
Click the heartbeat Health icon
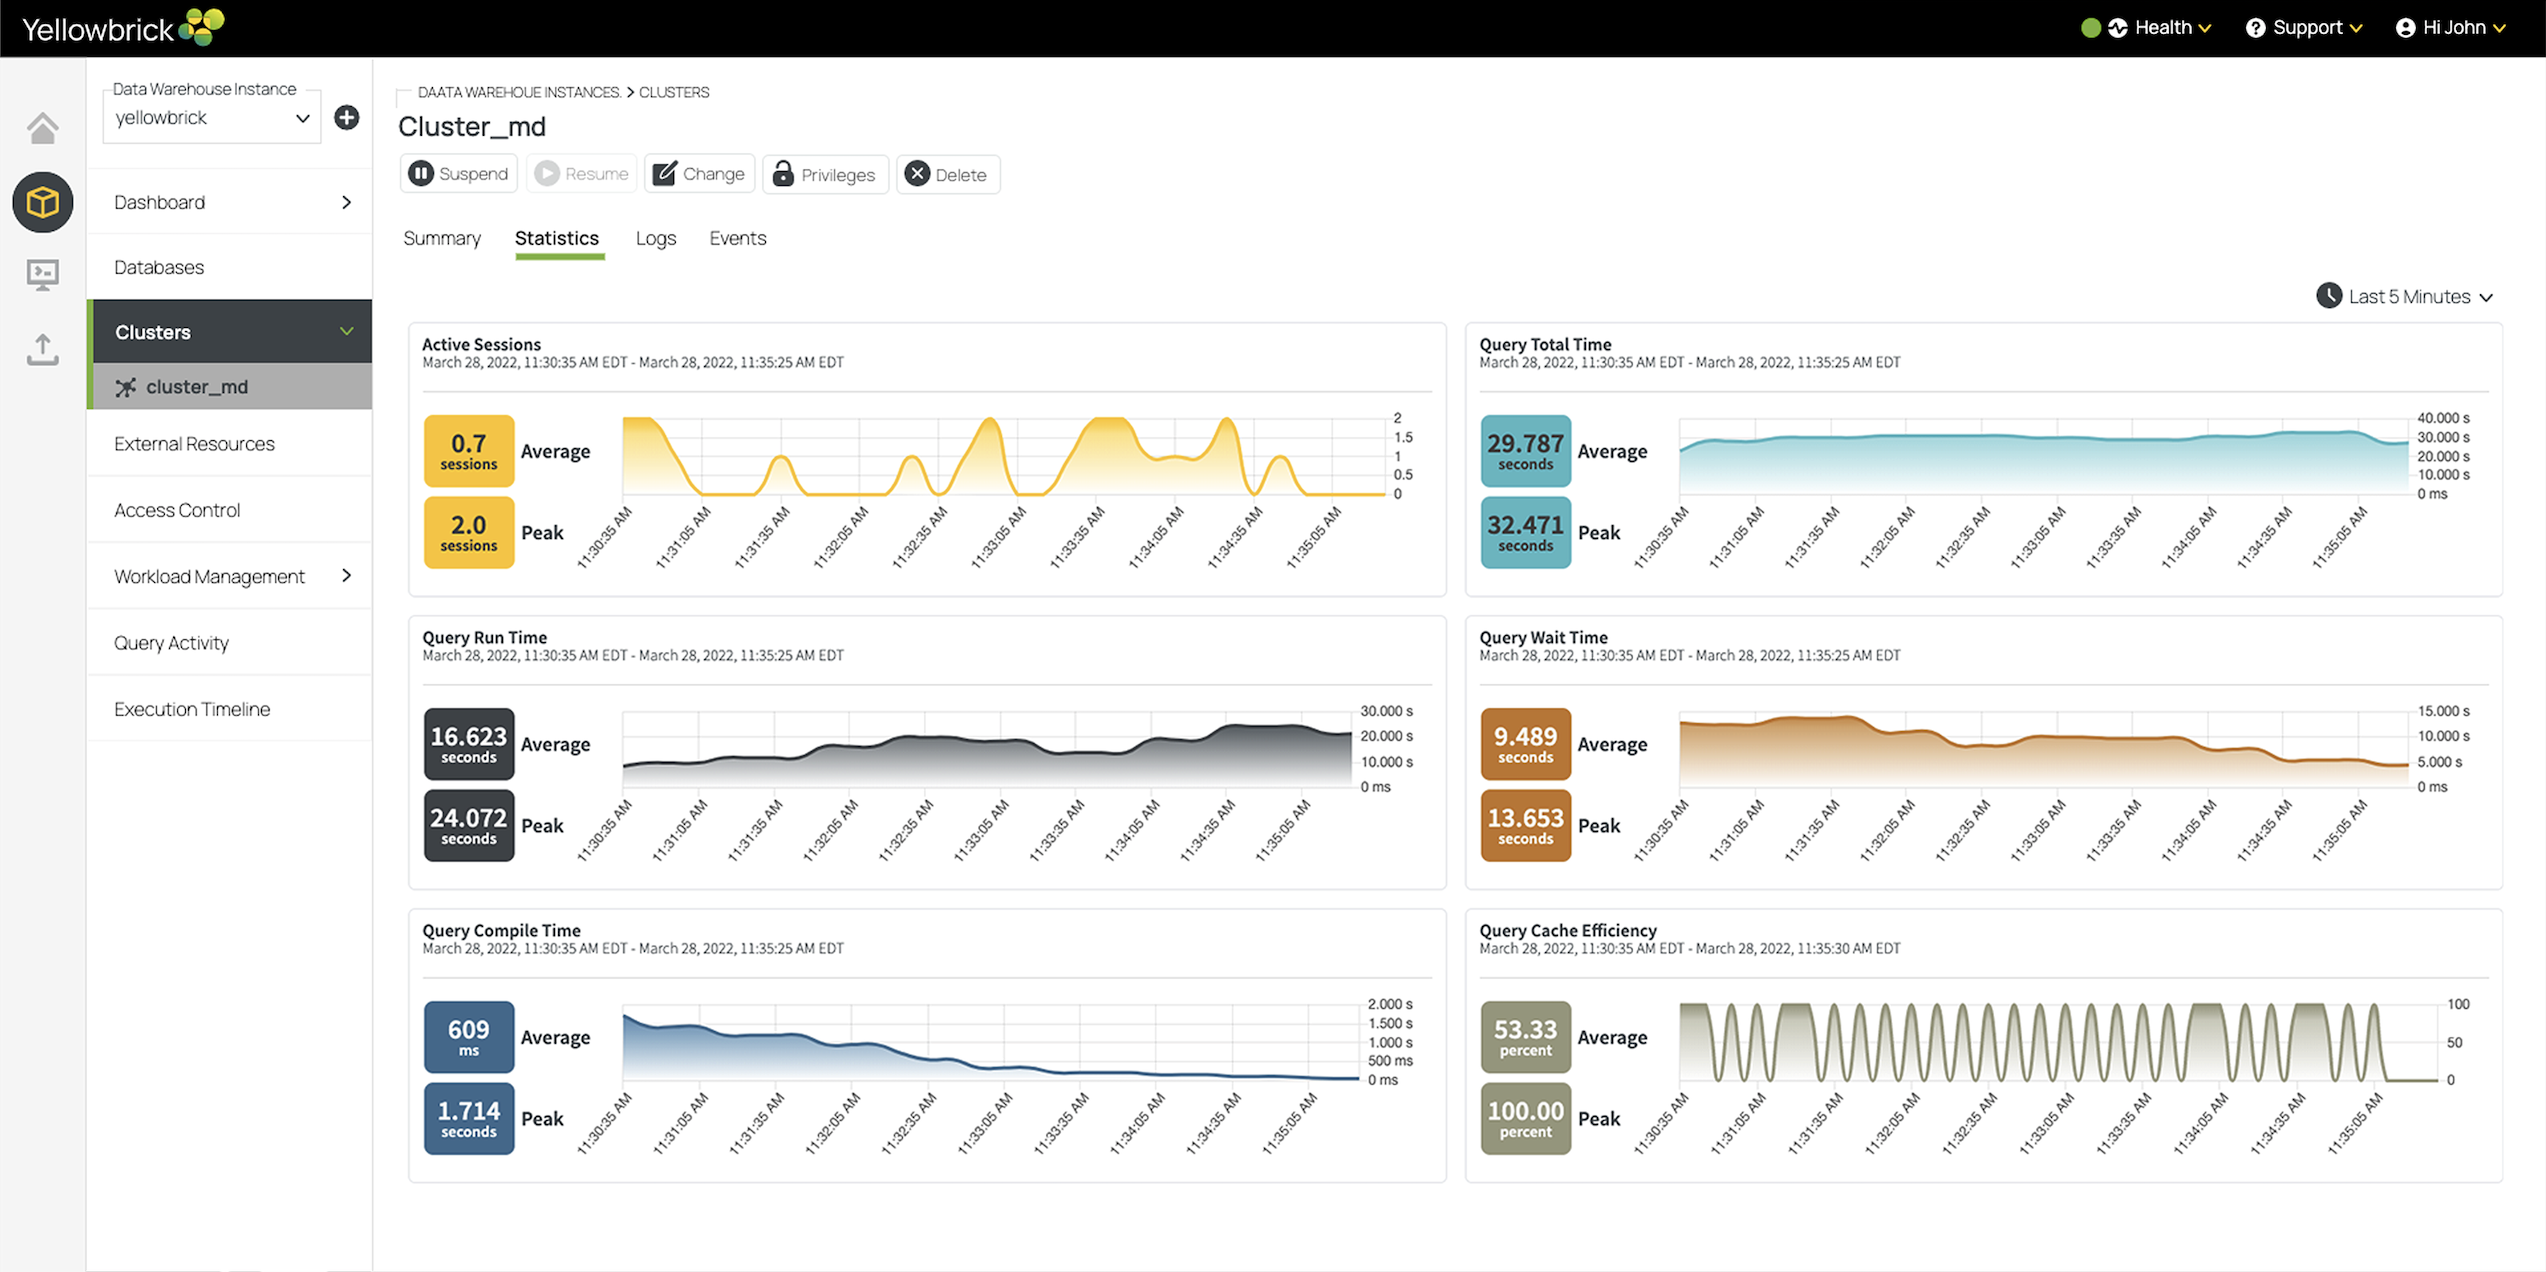point(2118,28)
